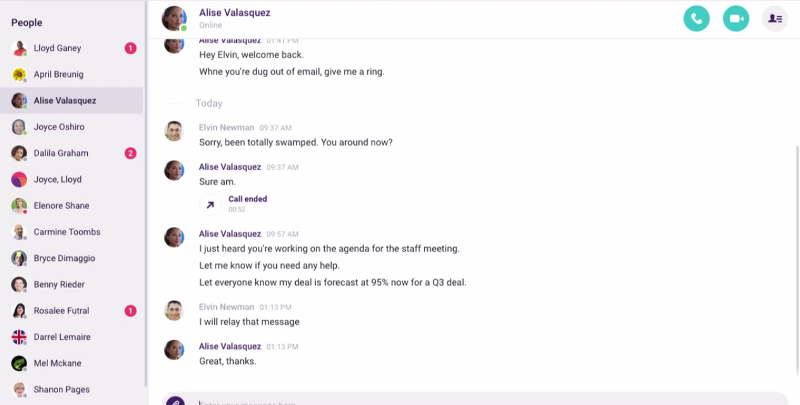The height and width of the screenshot is (405, 800).
Task: Click the message input field
Action: click(480, 400)
